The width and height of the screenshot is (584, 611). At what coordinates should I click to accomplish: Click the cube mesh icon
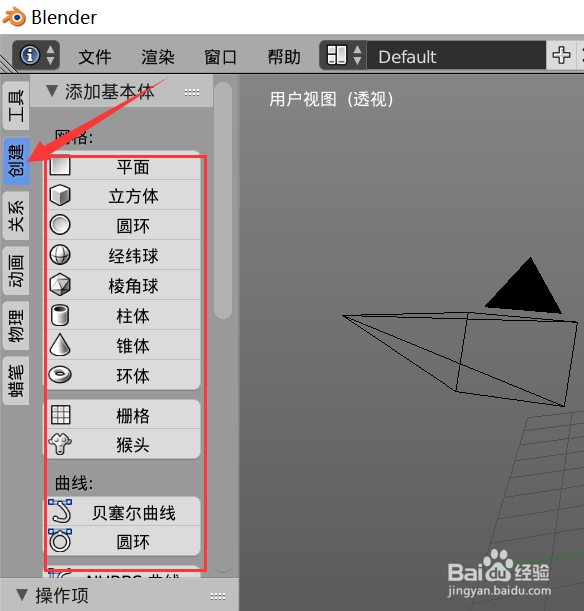tap(60, 195)
